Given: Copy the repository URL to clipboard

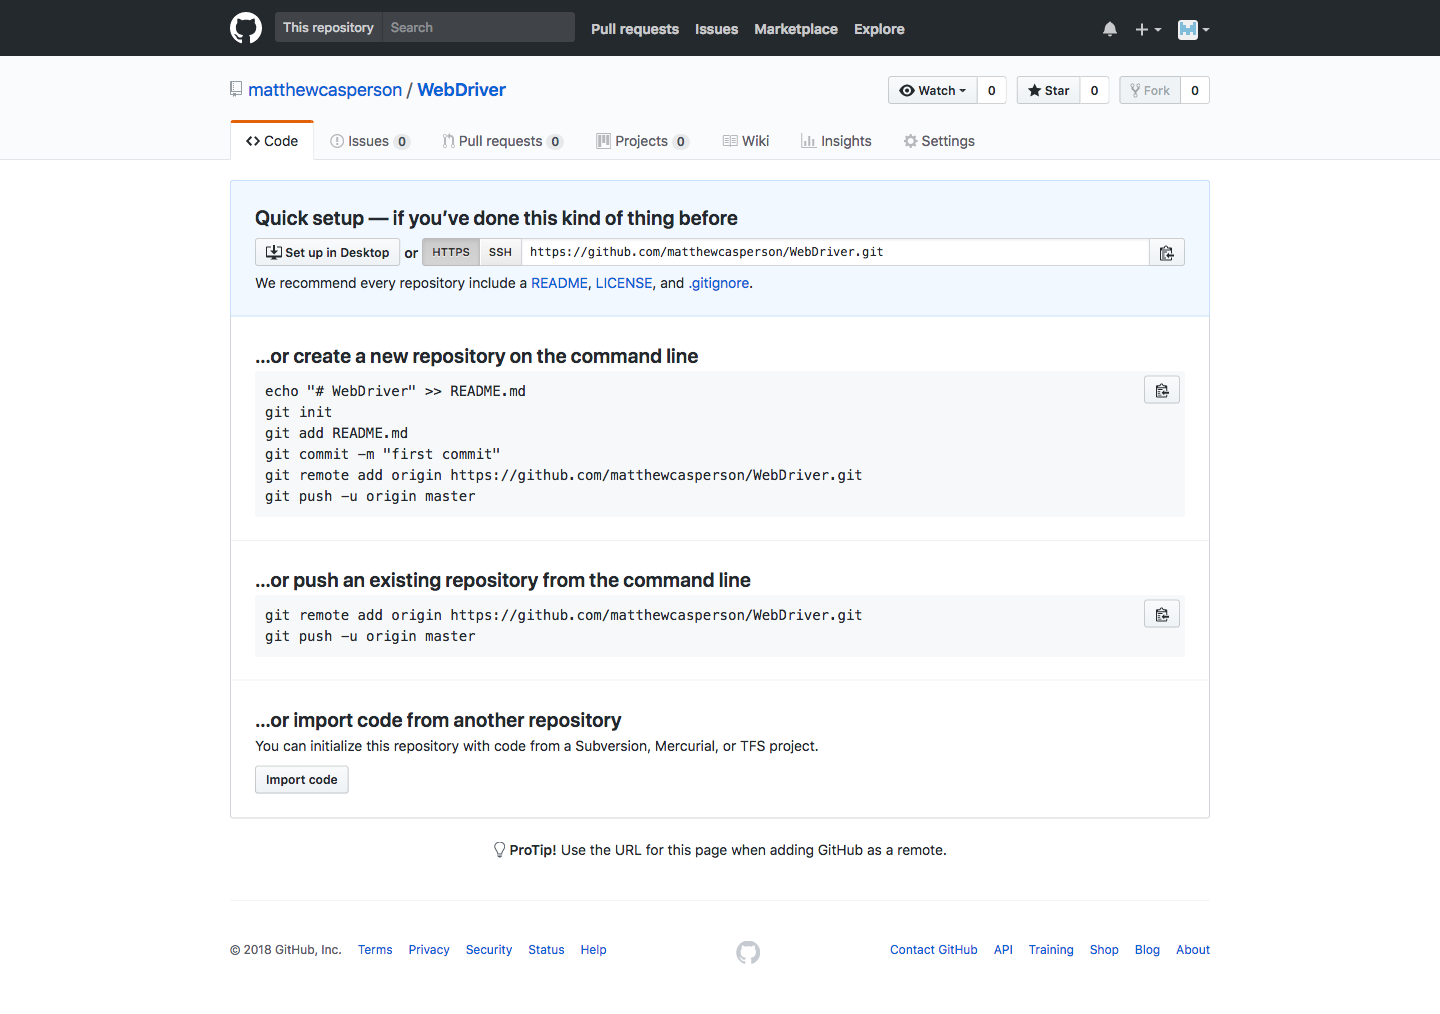Looking at the screenshot, I should coord(1166,253).
